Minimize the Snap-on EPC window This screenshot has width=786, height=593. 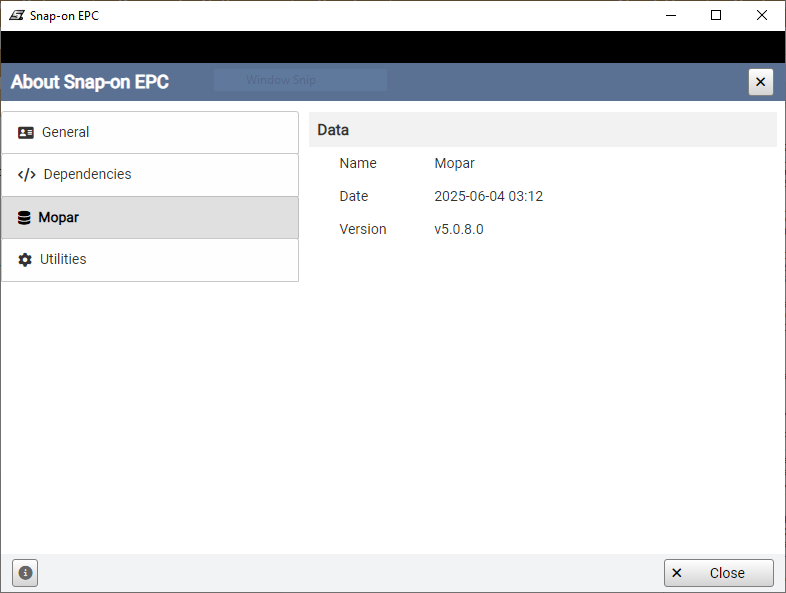pos(670,15)
